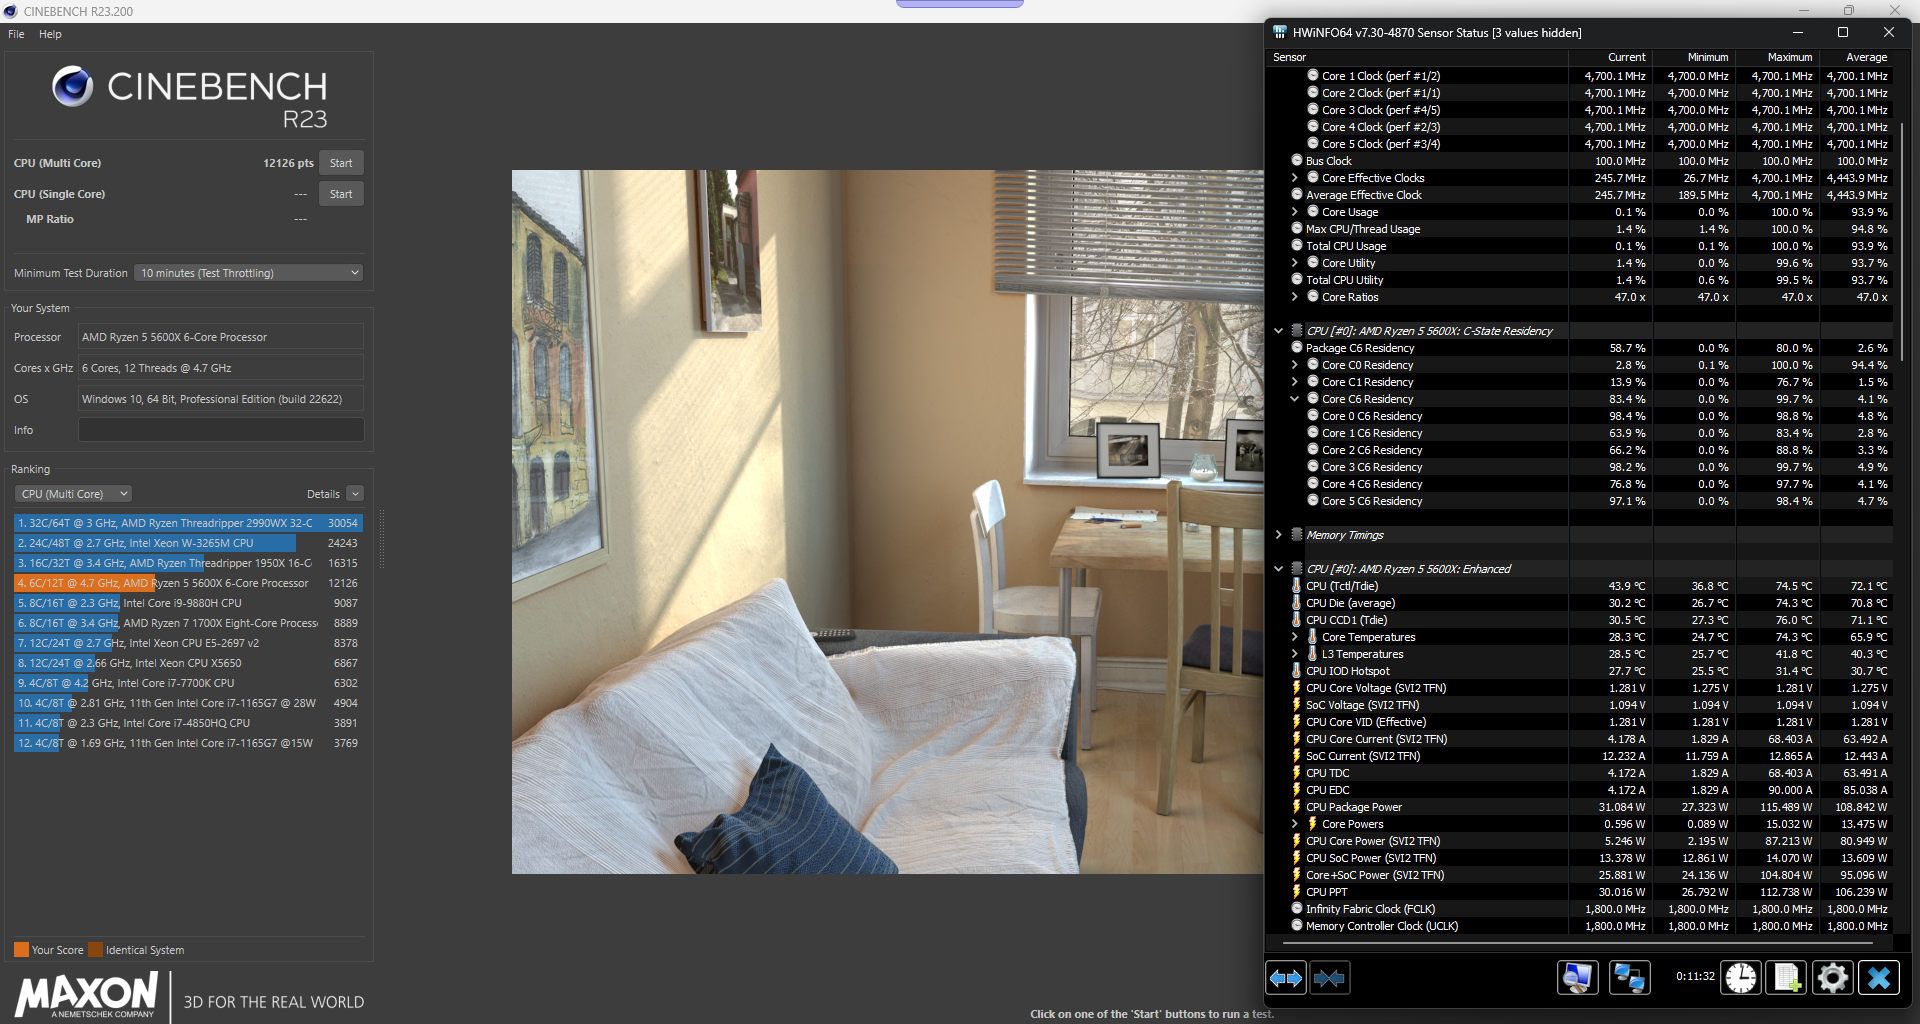Expand the L3 Temperatures group
Screen dimensions: 1920x1024
pos(1295,654)
